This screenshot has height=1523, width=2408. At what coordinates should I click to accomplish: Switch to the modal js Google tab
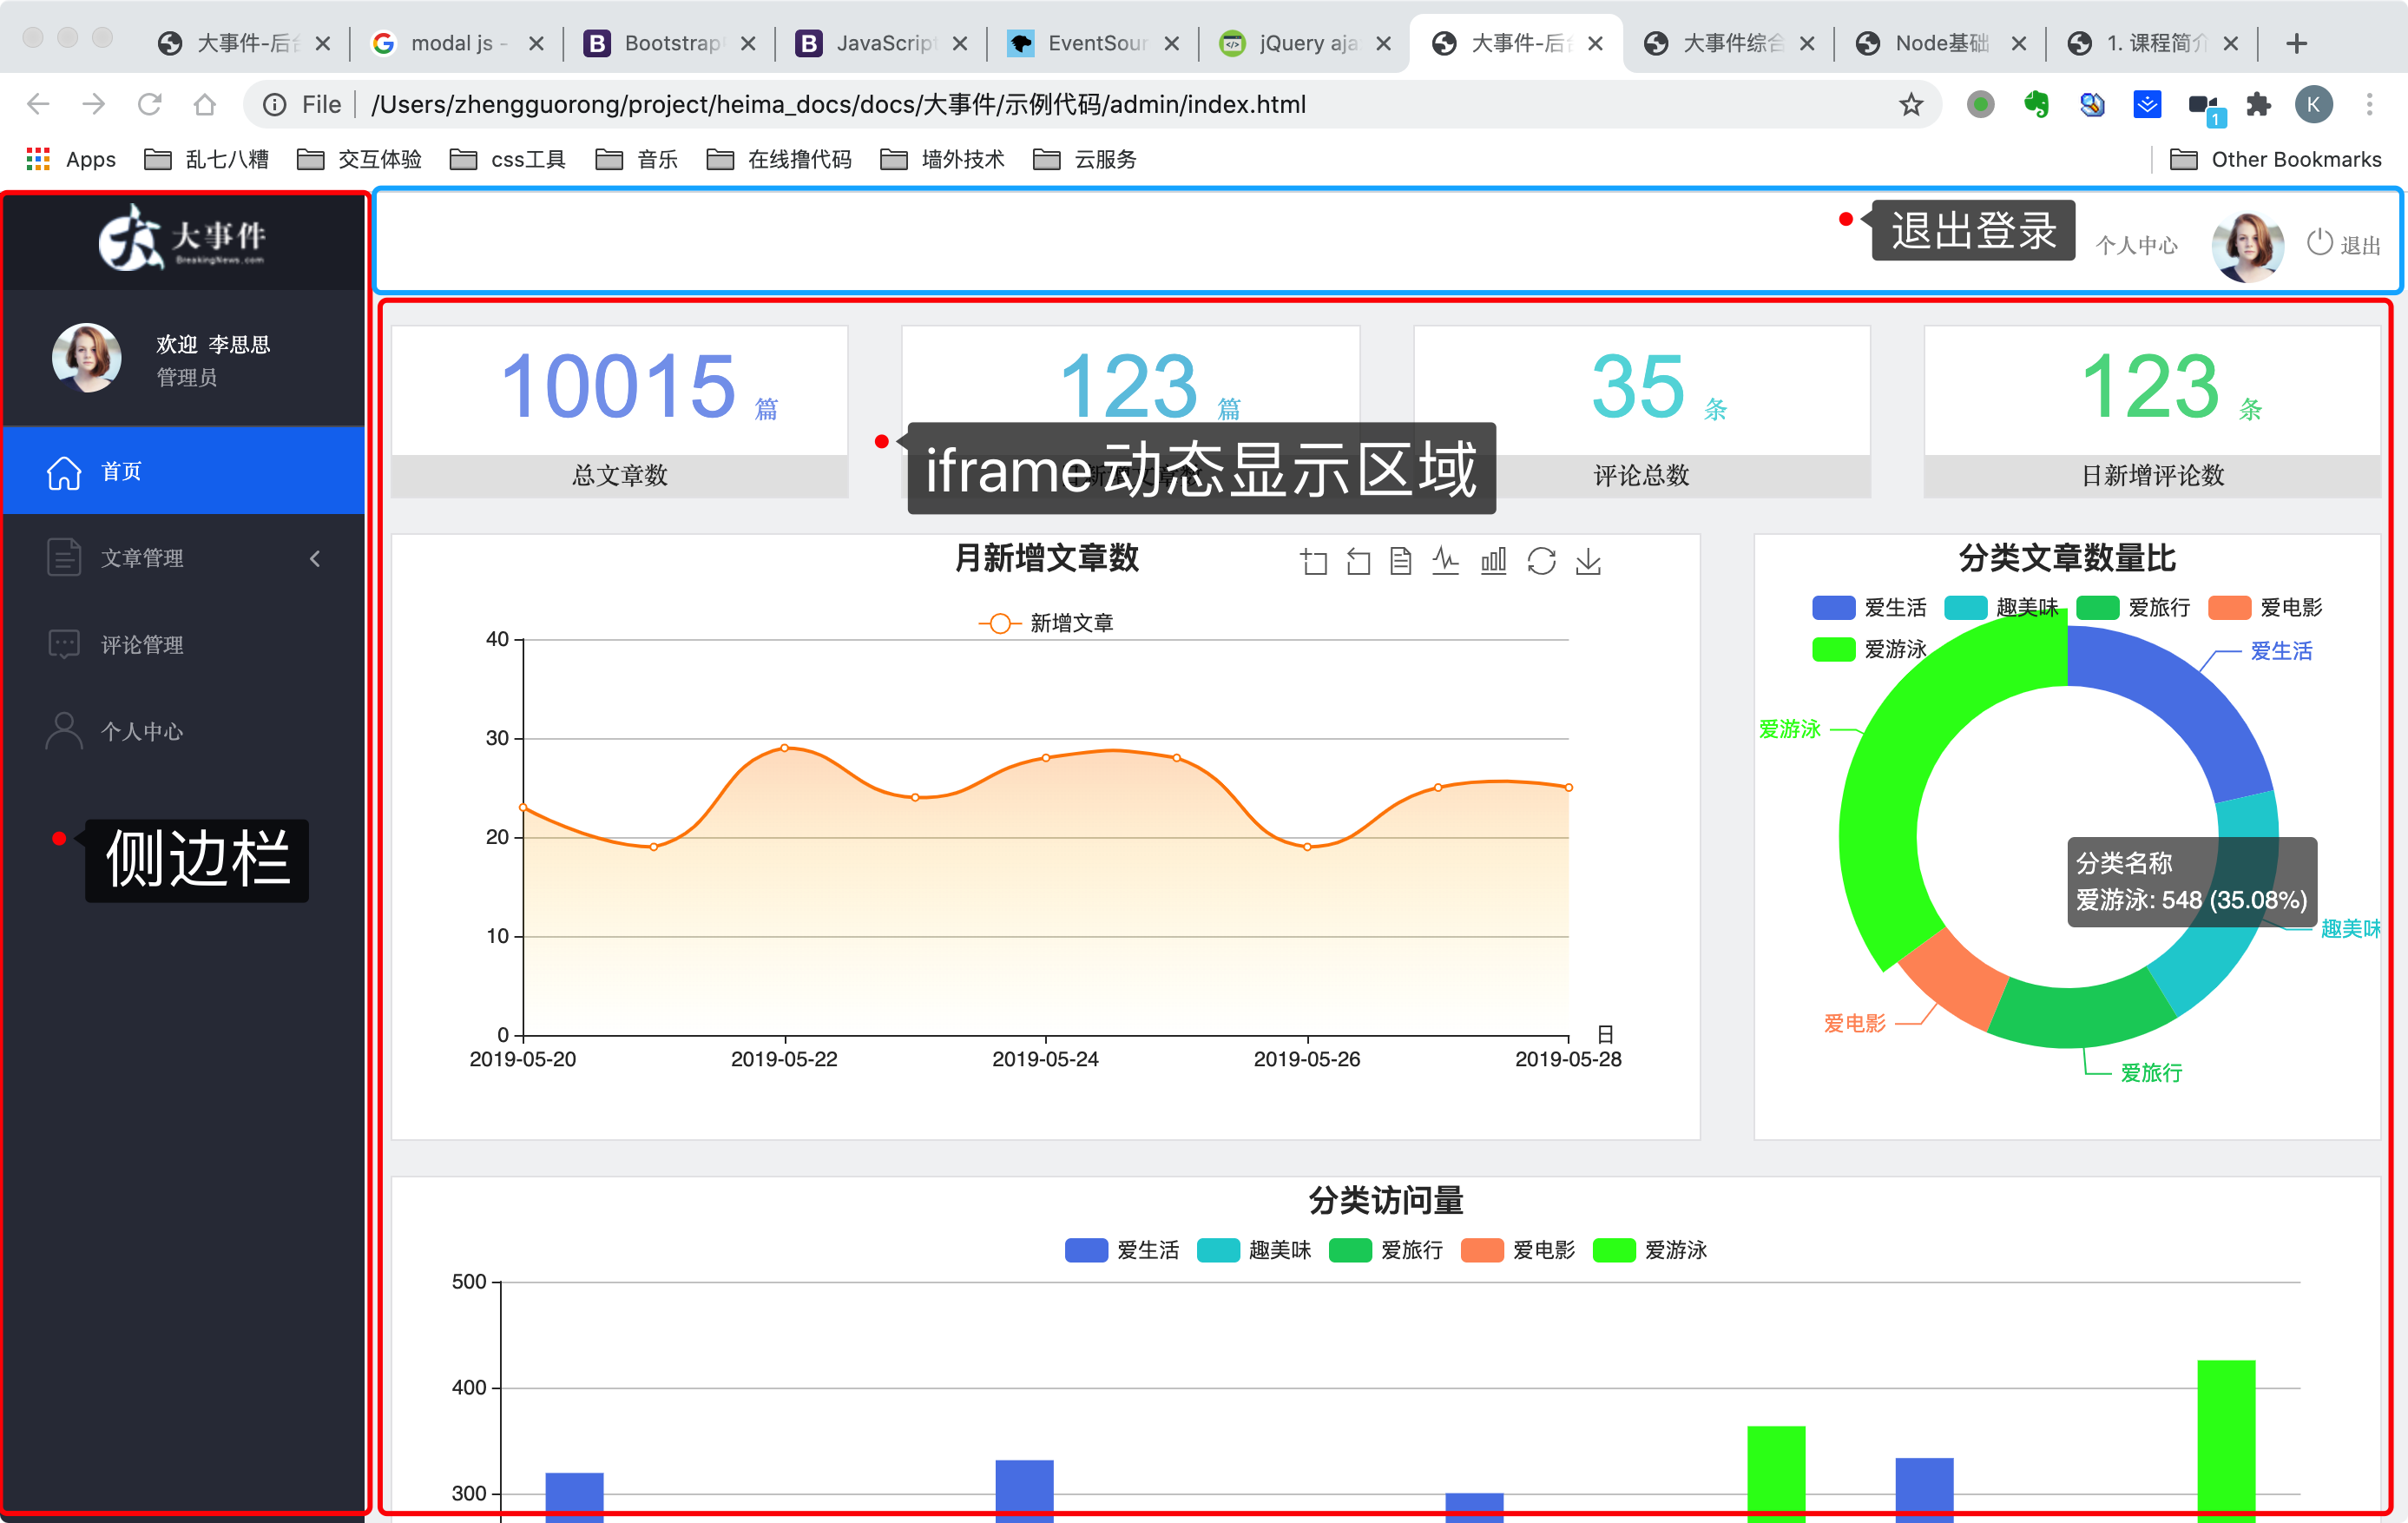pyautogui.click(x=457, y=43)
